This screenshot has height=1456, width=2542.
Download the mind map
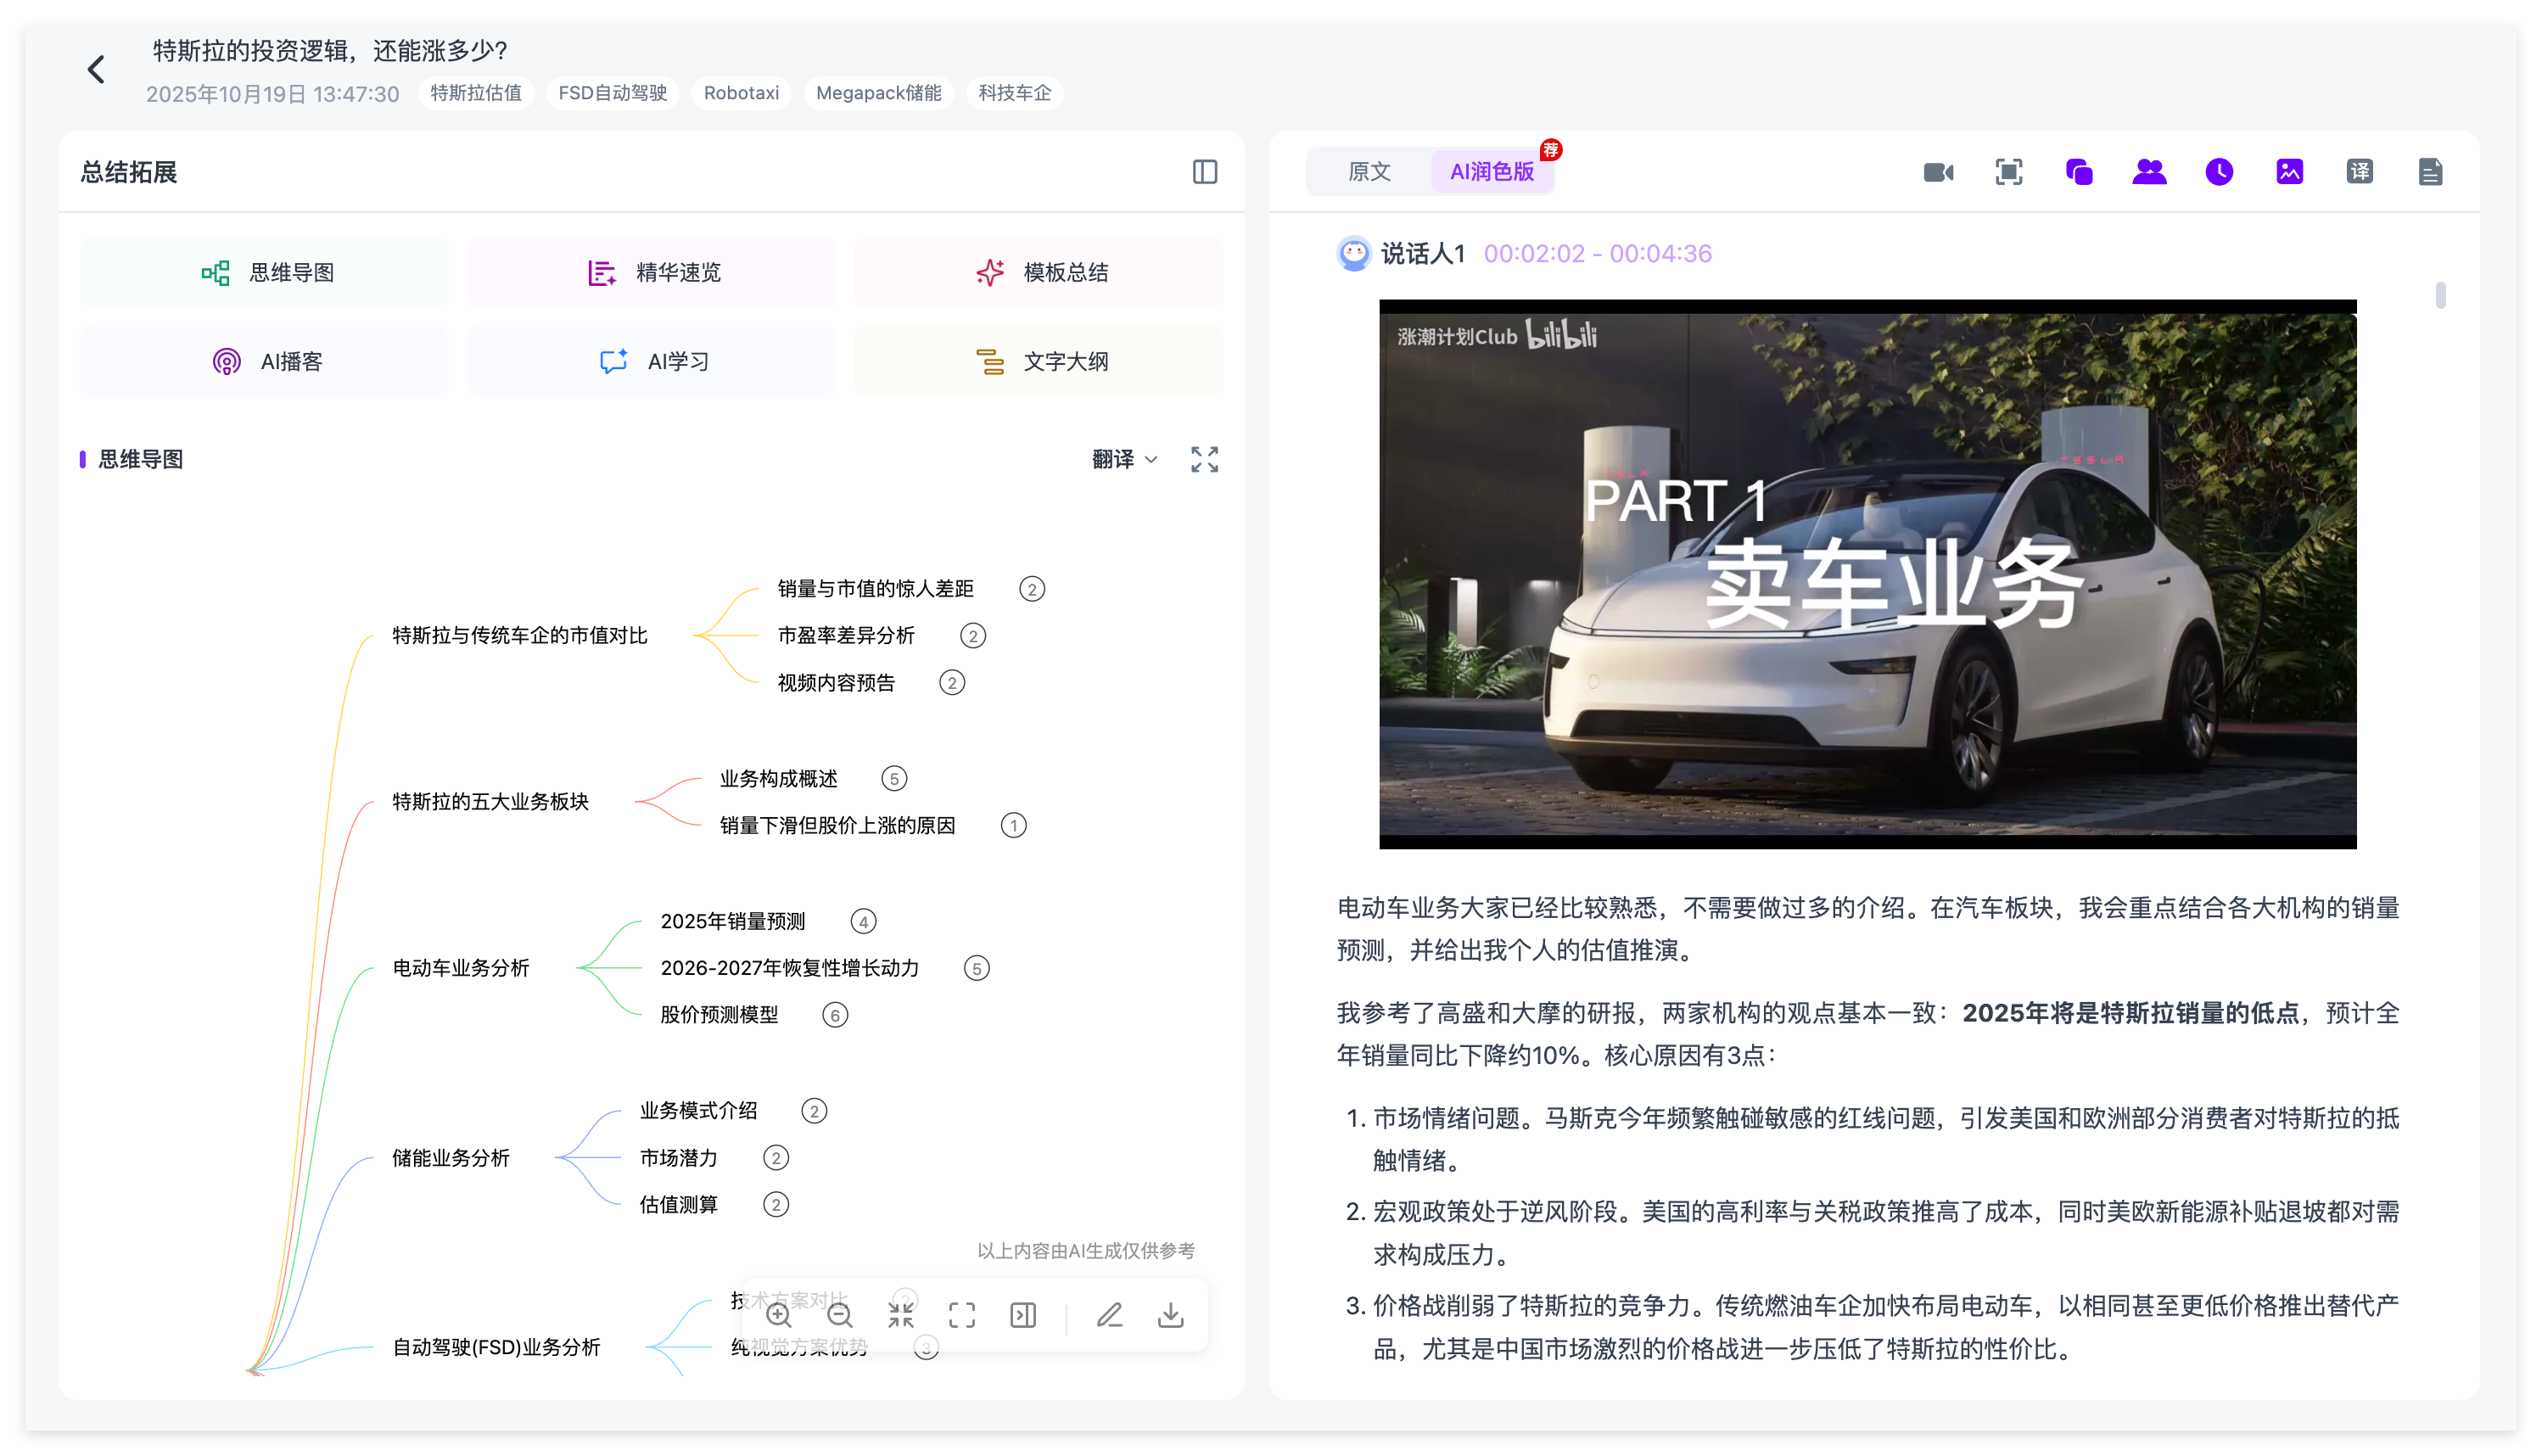coord(1170,1316)
